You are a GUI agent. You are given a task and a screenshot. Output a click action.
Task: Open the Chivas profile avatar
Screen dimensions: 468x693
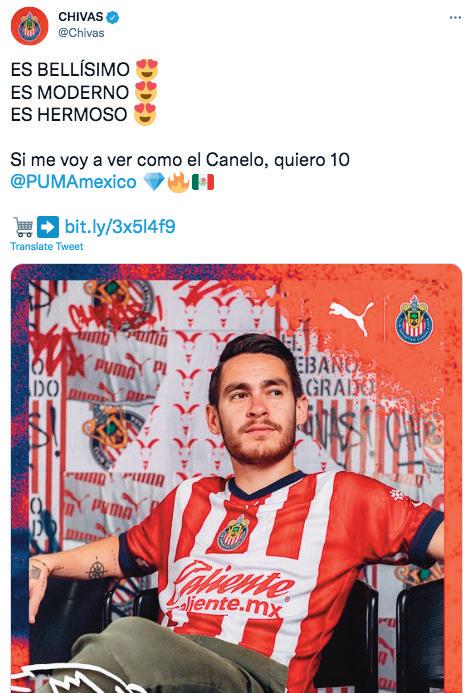(x=29, y=26)
